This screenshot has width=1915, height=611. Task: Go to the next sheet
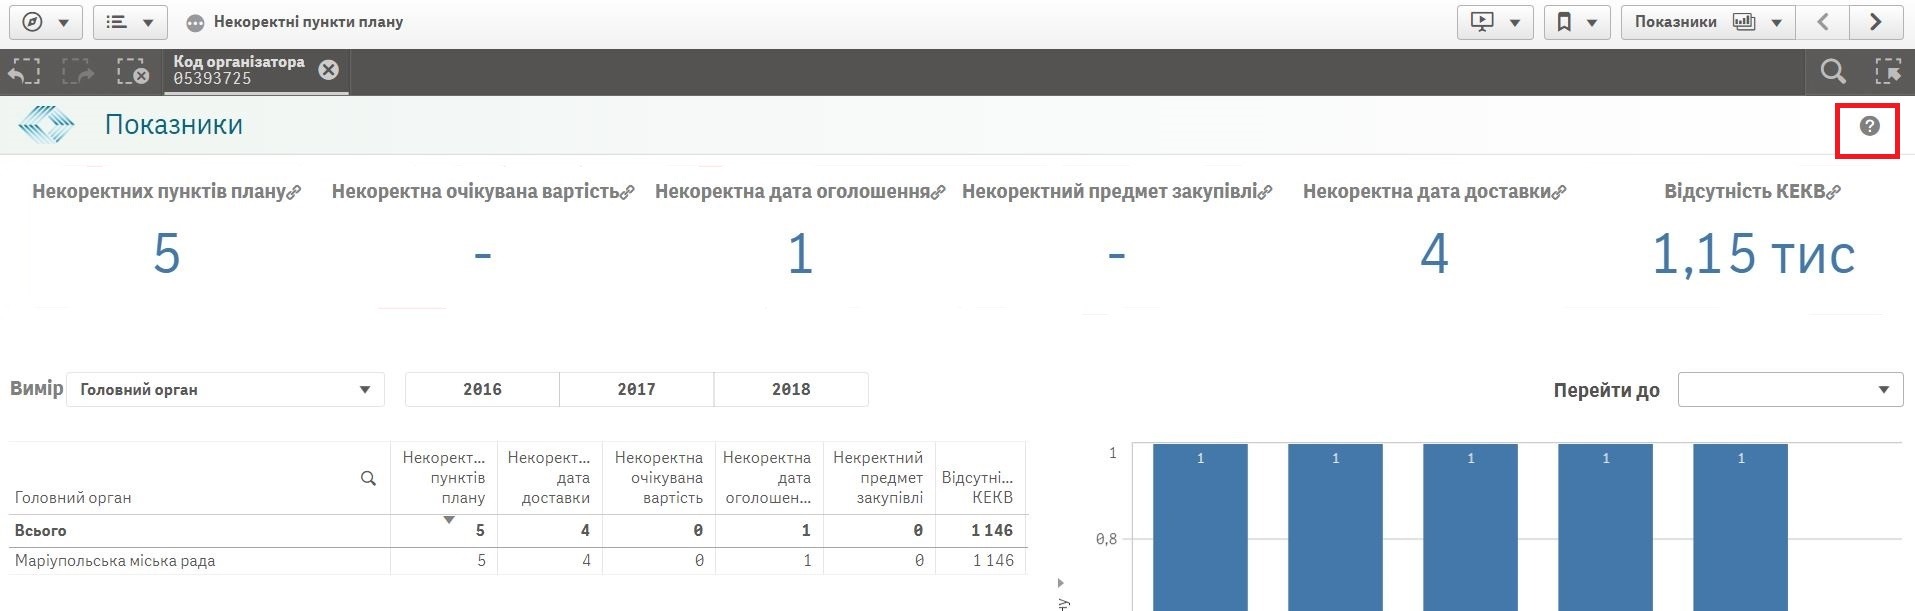[x=1876, y=22]
